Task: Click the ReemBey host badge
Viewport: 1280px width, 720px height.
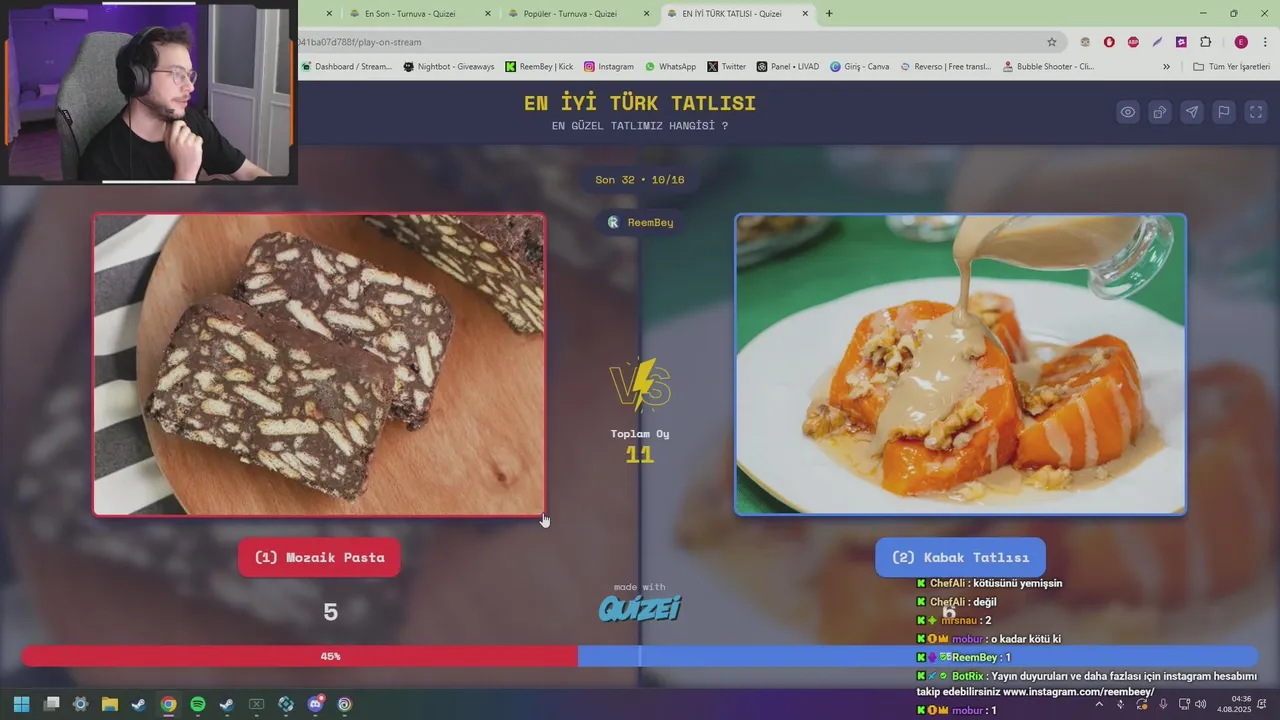Action: [x=640, y=222]
